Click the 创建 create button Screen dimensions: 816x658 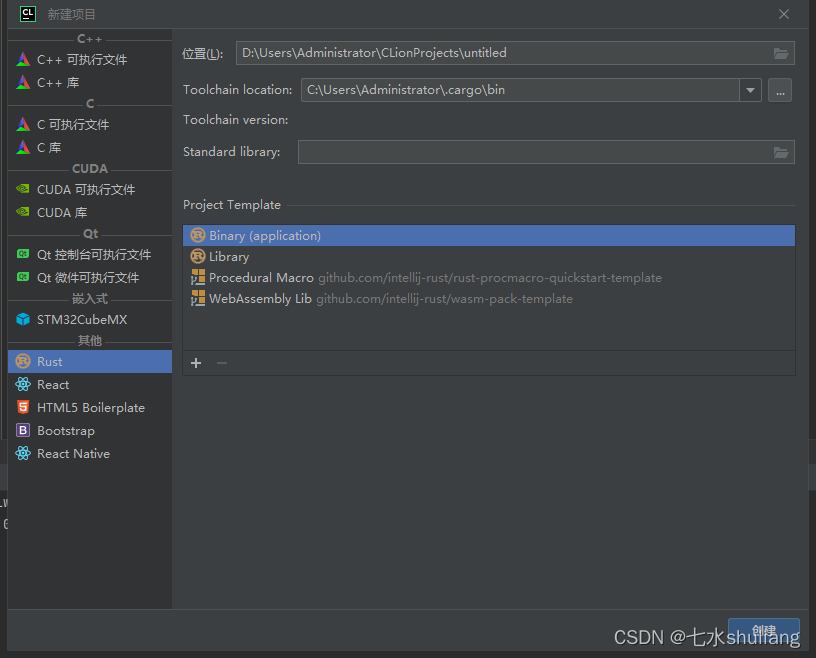763,631
